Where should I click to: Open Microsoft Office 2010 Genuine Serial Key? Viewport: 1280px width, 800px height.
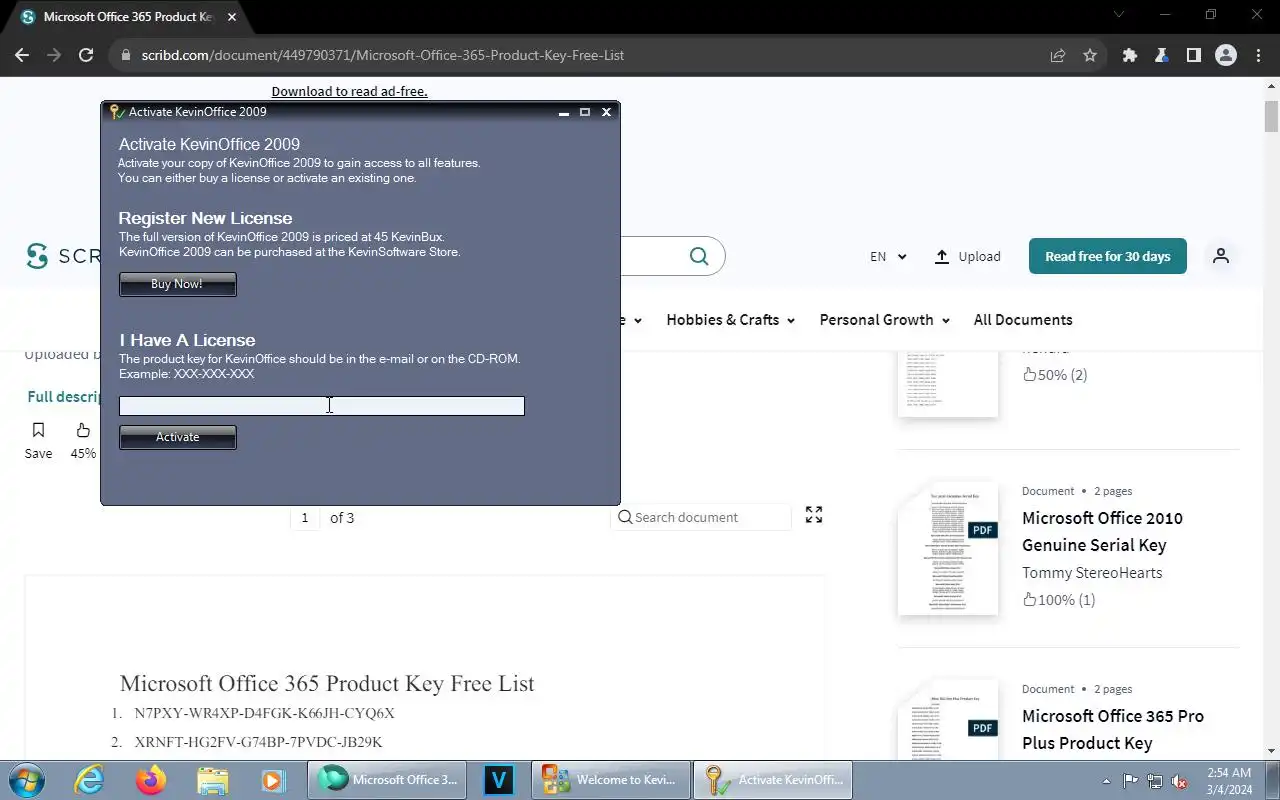(x=1102, y=532)
